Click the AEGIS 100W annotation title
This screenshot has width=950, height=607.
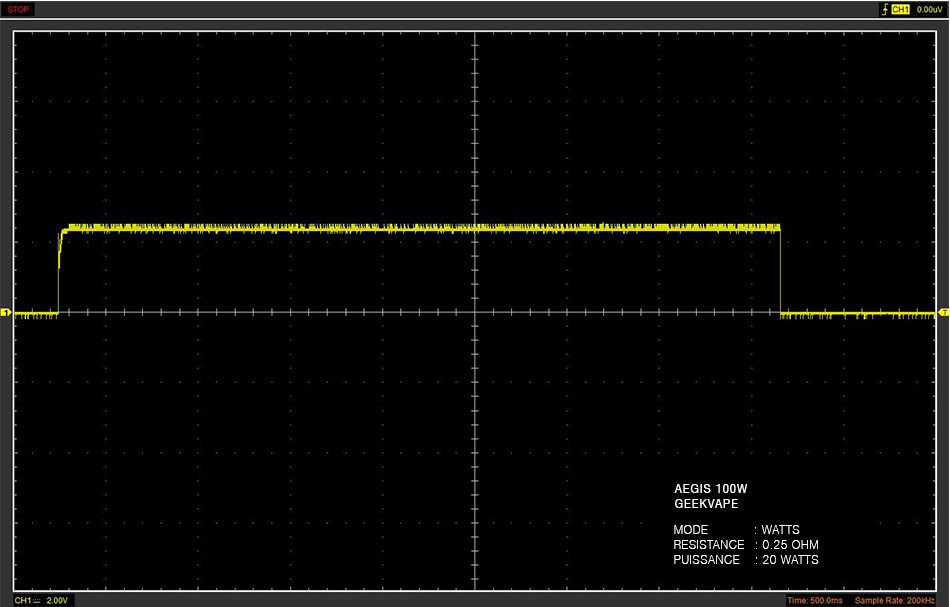coord(711,488)
